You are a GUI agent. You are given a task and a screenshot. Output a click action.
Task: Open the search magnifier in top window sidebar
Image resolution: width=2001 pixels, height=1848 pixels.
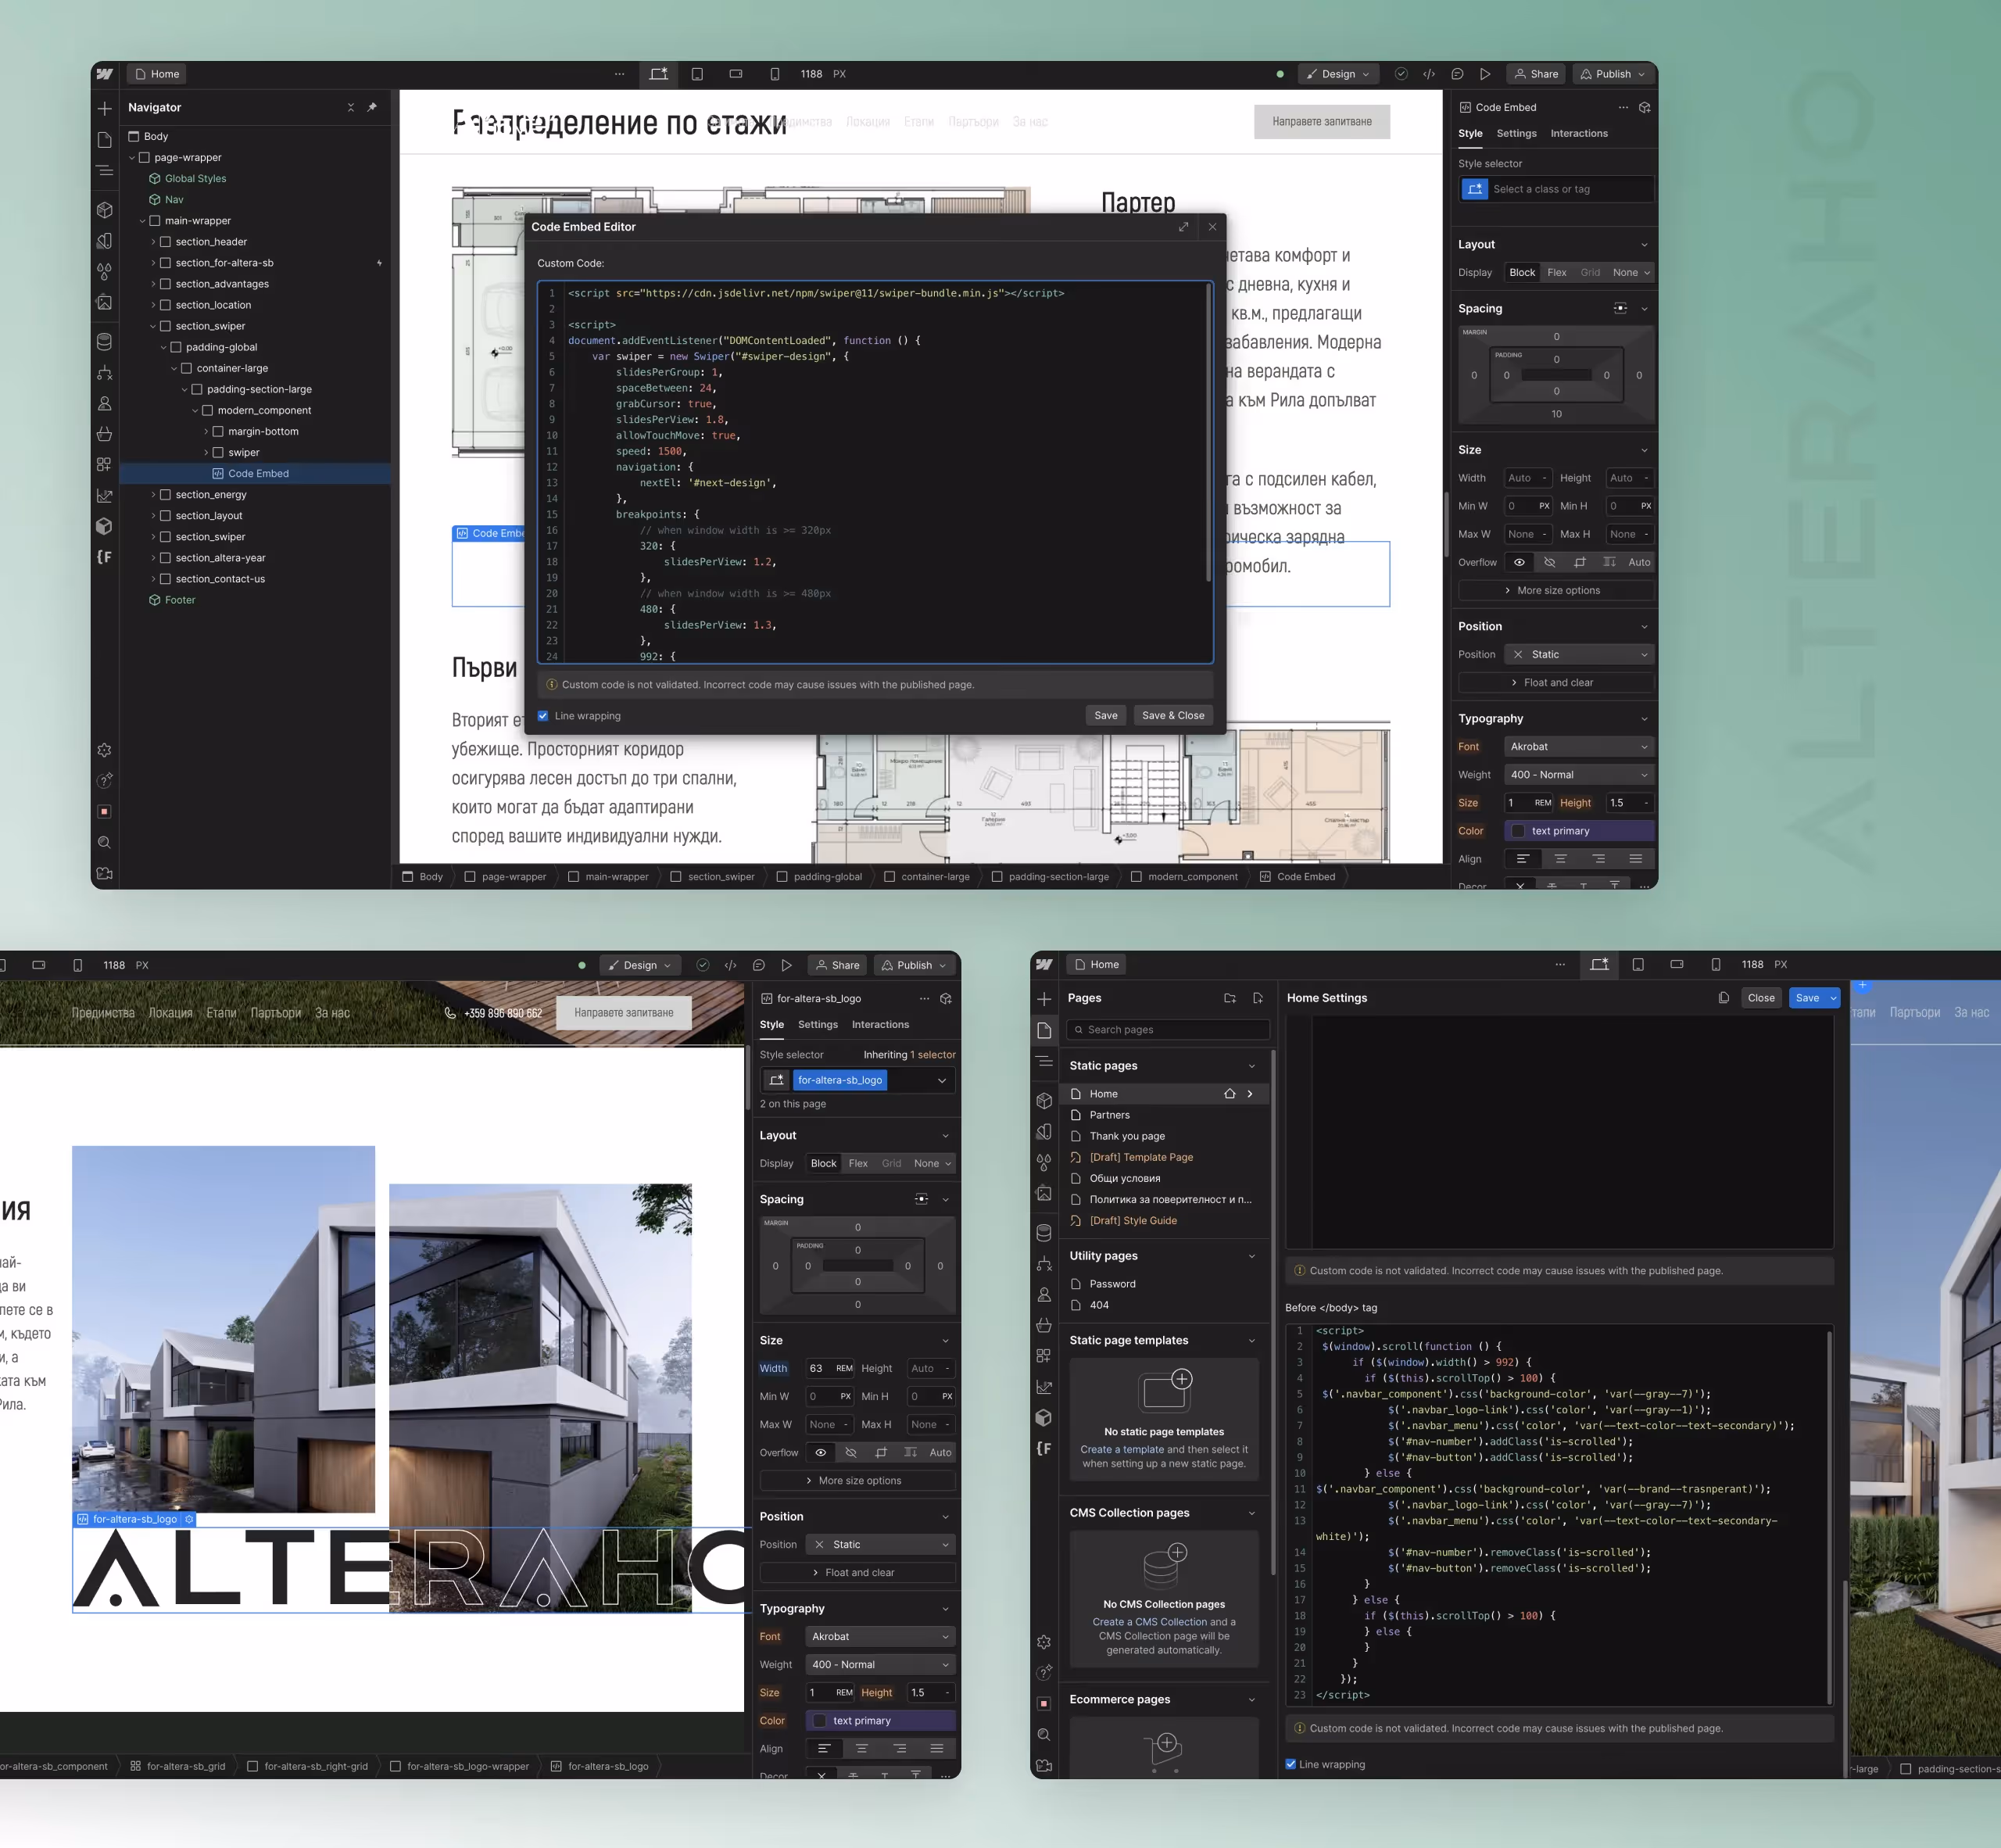(x=104, y=843)
